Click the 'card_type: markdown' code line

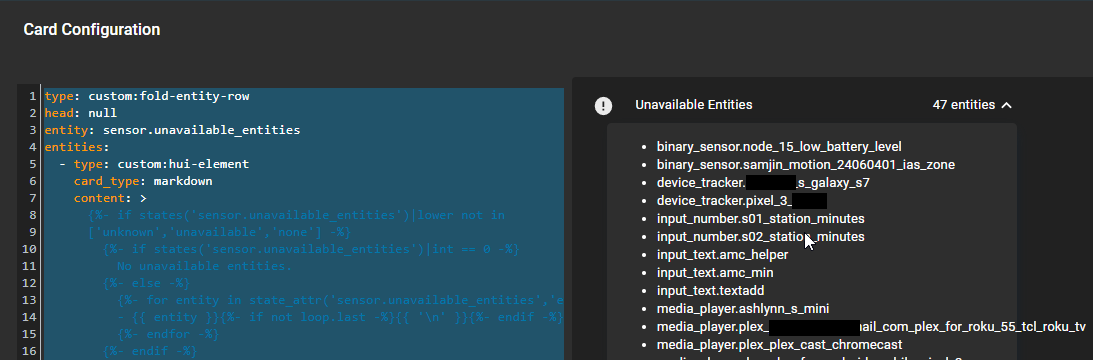(x=143, y=181)
